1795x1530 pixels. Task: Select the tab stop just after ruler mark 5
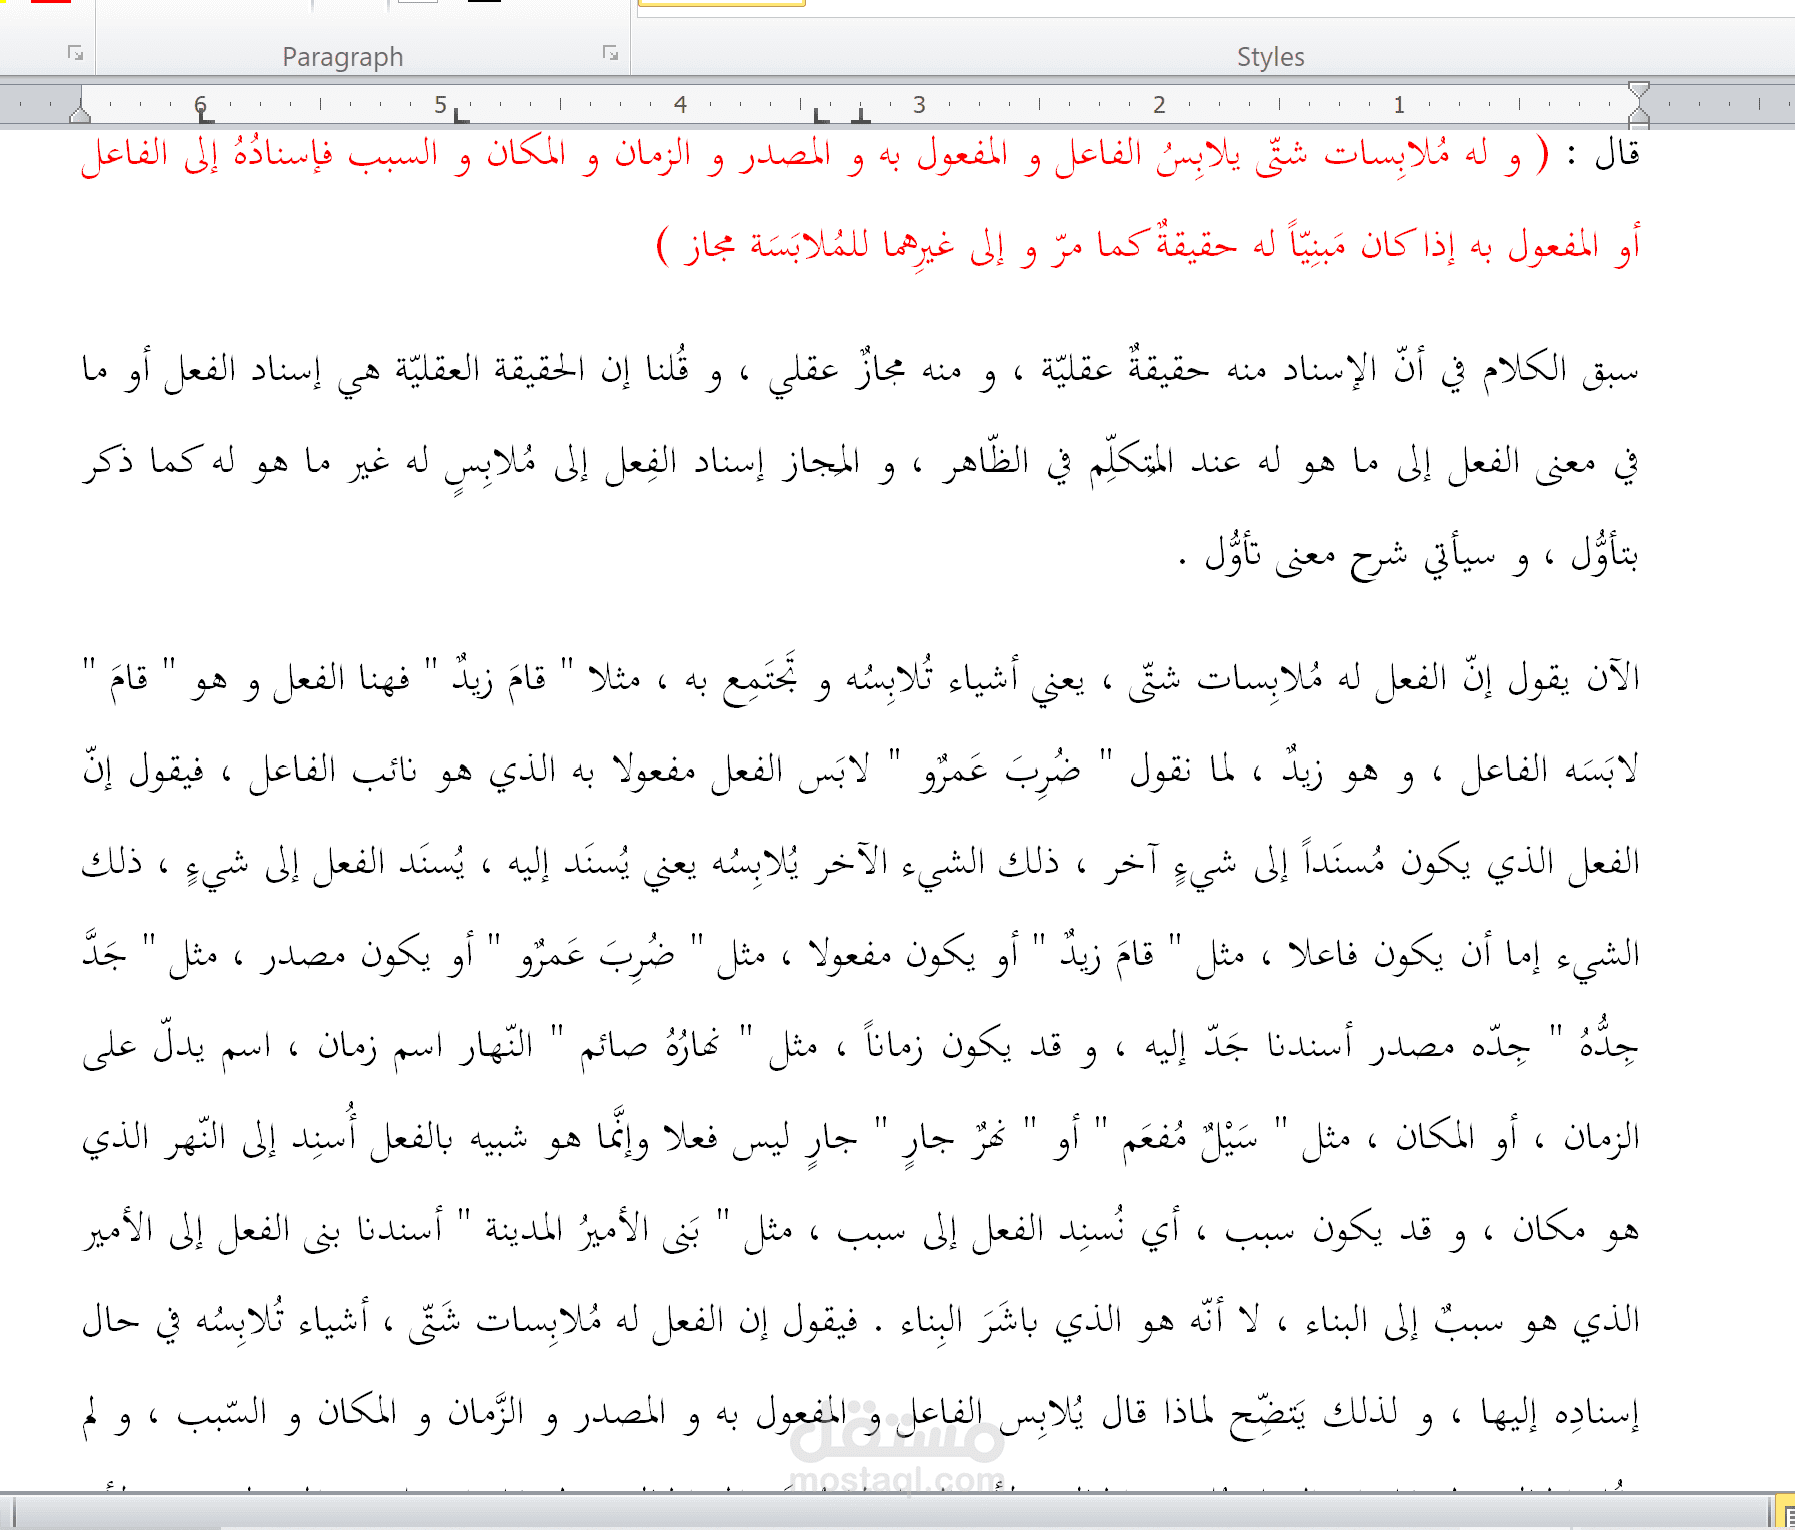461,115
